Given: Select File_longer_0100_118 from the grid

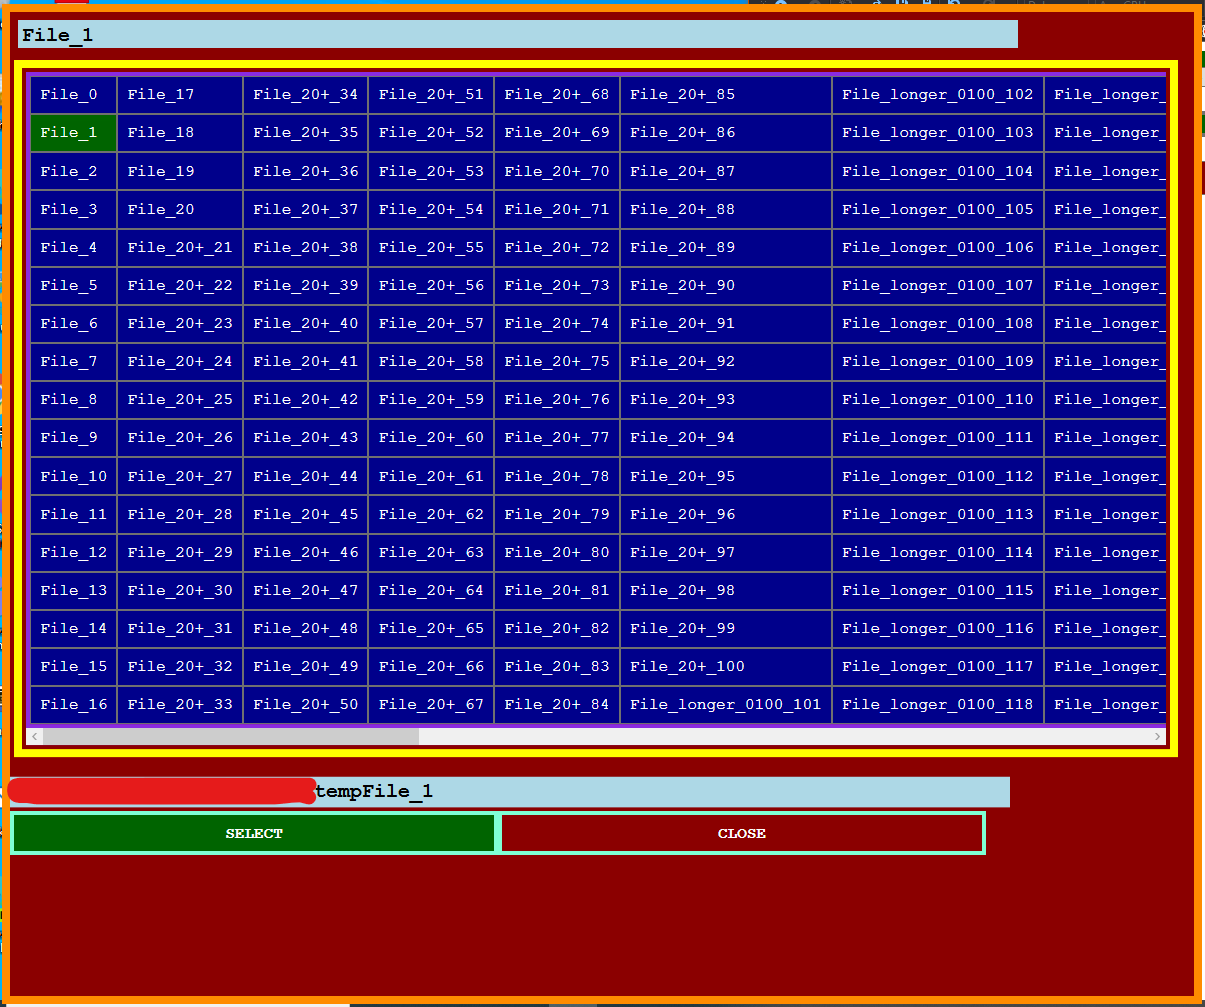Looking at the screenshot, I should pyautogui.click(x=937, y=704).
